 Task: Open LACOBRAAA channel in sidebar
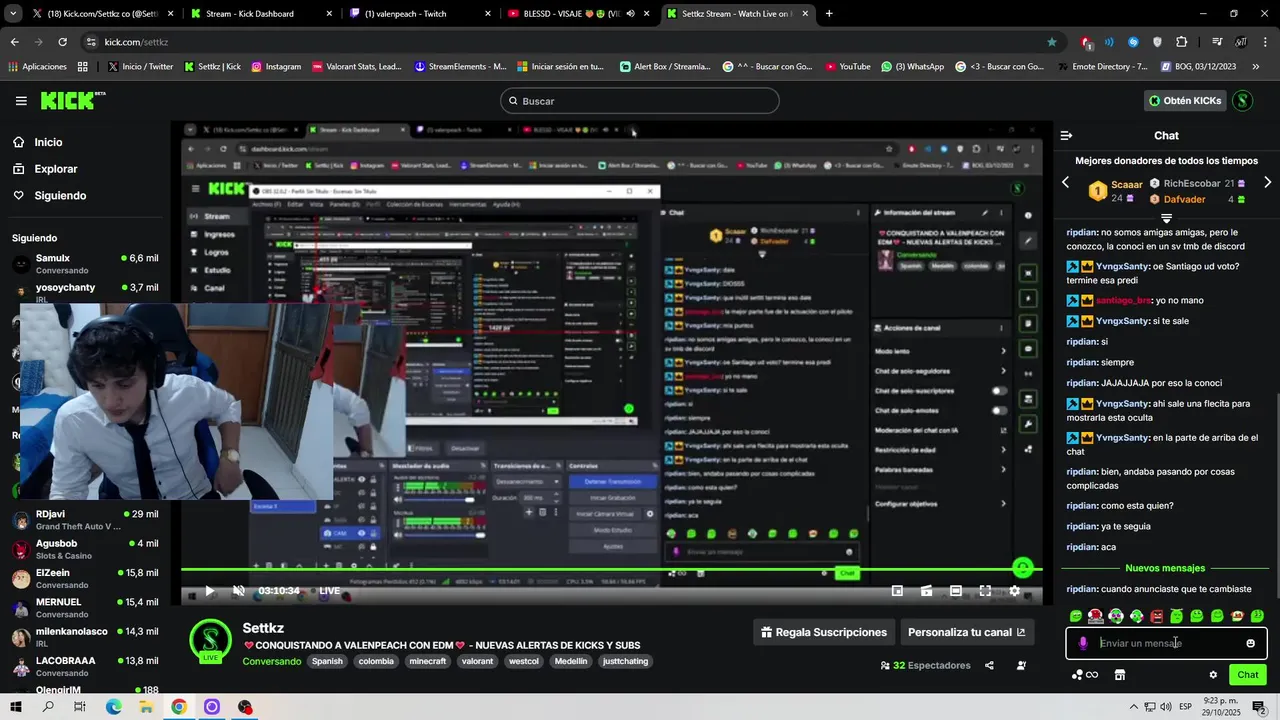[x=85, y=666]
